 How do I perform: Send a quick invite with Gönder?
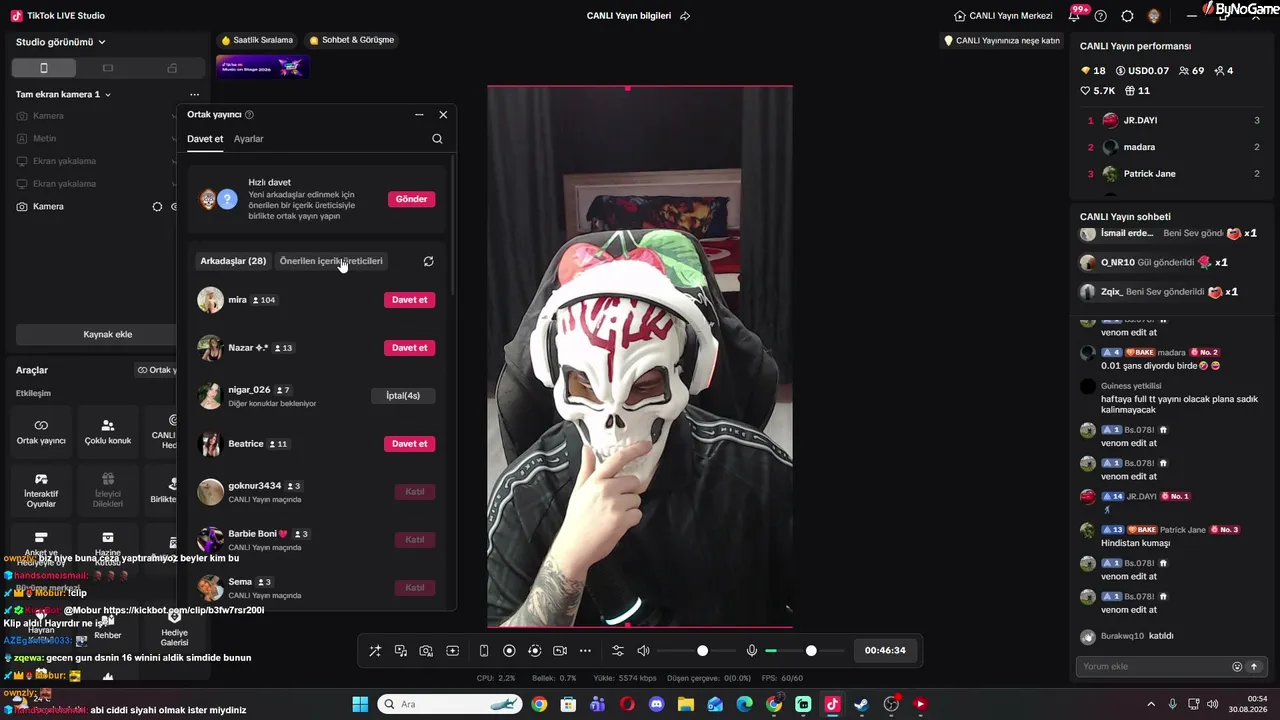[411, 199]
